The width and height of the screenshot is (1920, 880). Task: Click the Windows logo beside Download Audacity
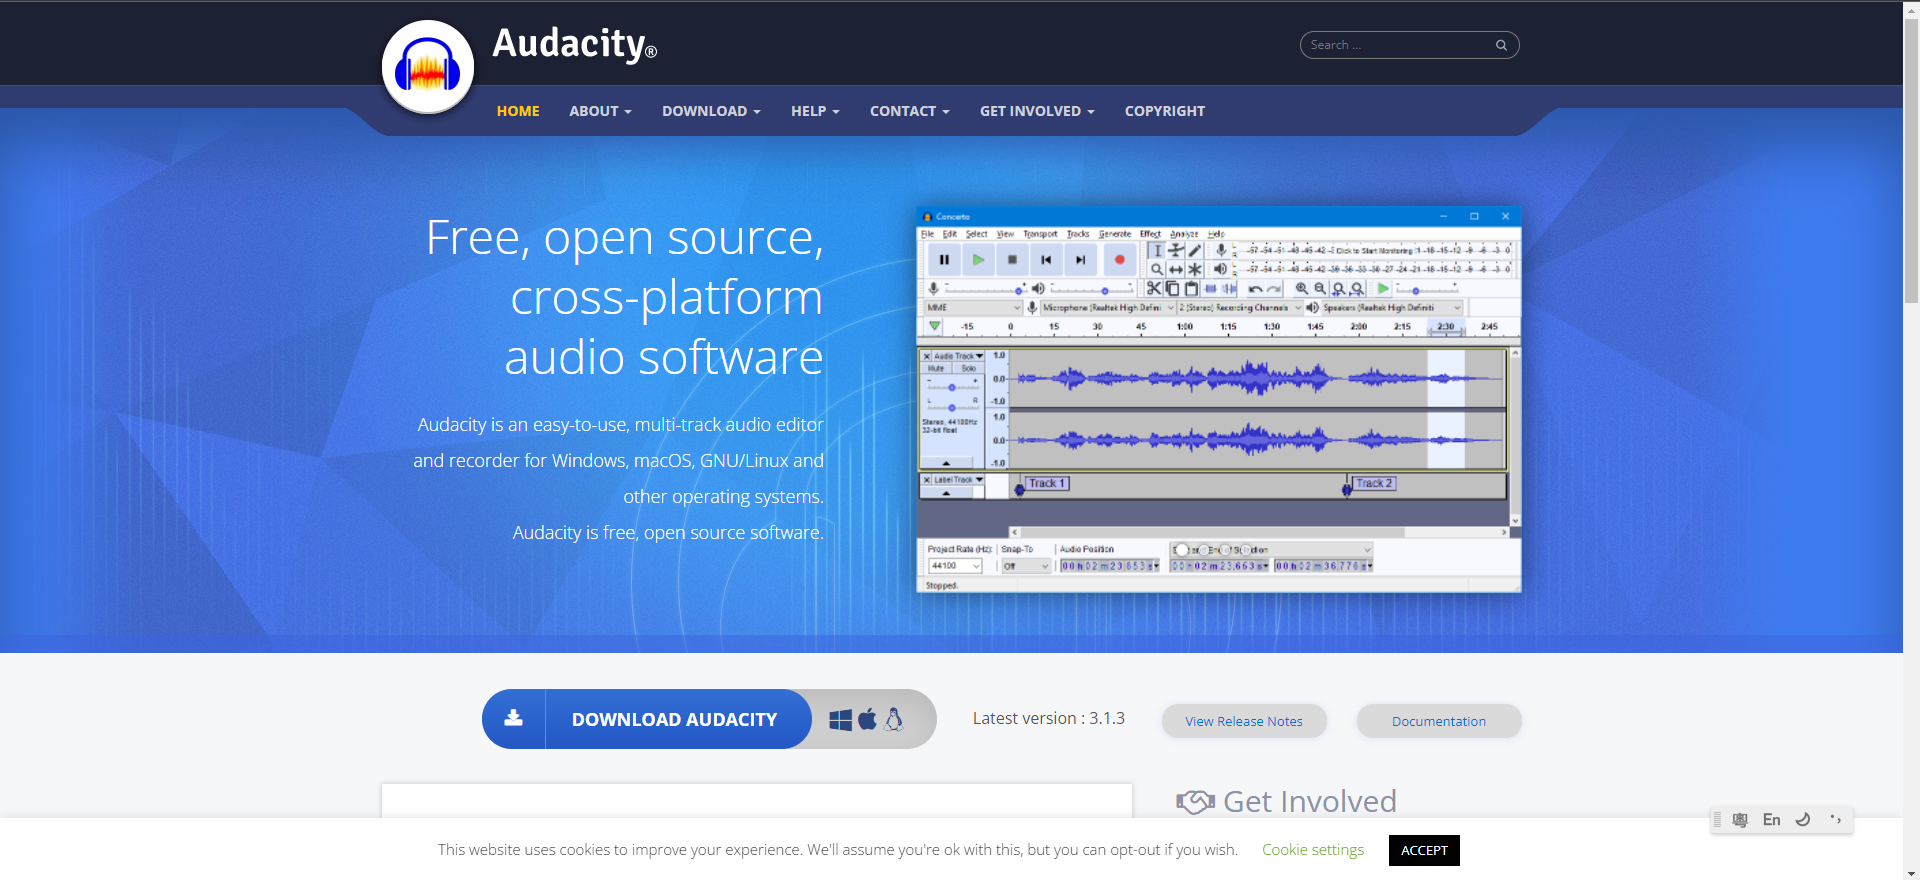tap(840, 720)
